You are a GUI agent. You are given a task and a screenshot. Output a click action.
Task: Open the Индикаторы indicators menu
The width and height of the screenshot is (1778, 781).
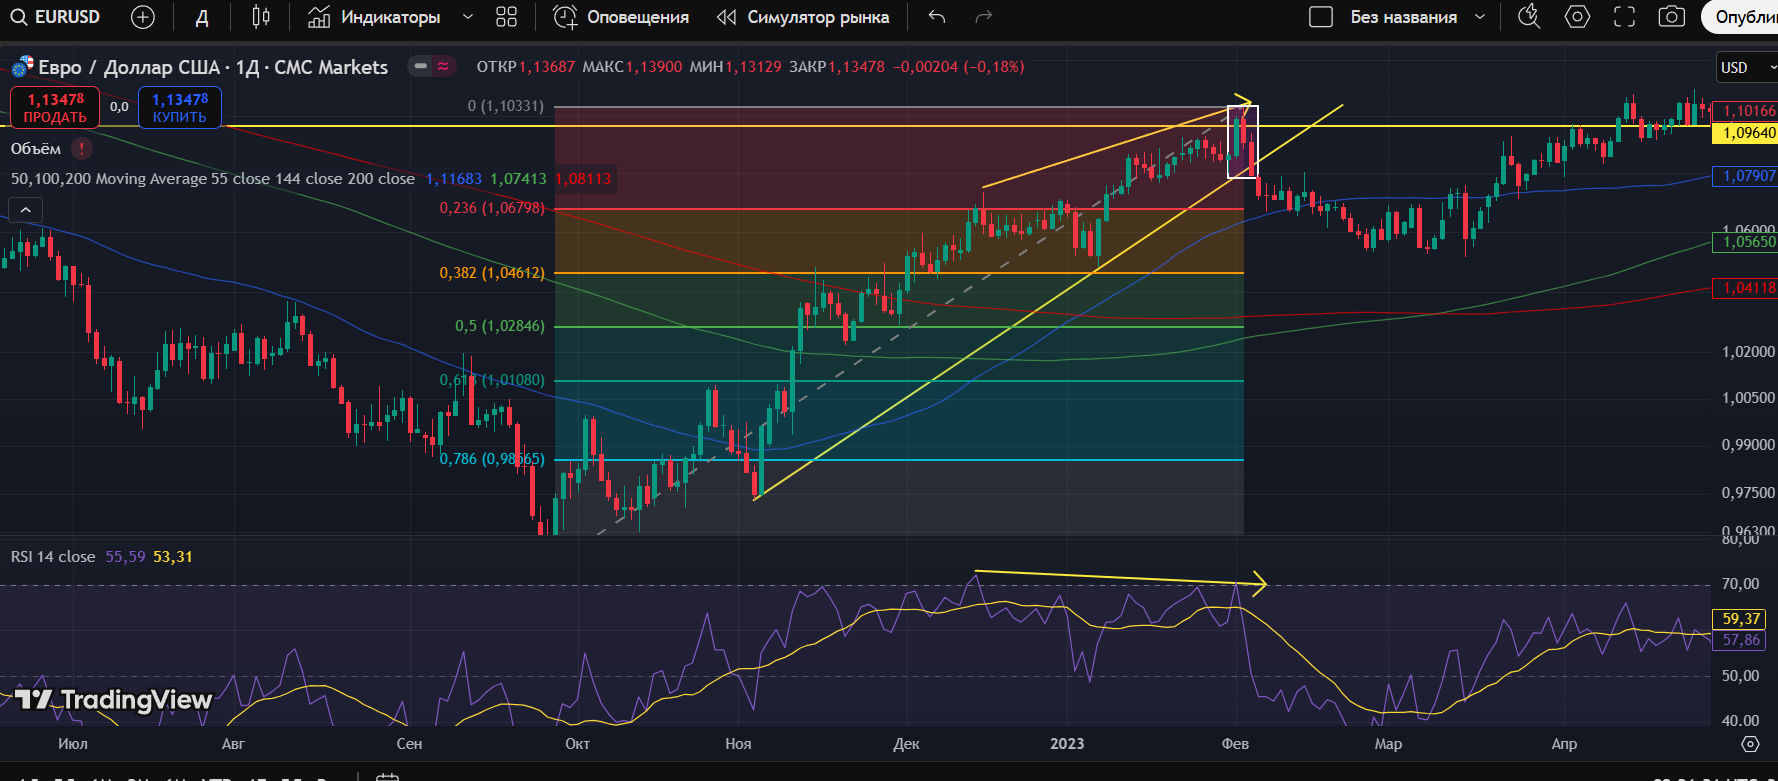pyautogui.click(x=375, y=17)
